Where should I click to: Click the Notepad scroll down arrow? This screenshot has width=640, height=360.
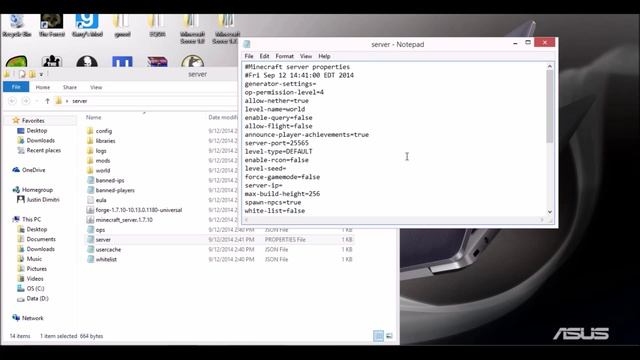pyautogui.click(x=550, y=212)
